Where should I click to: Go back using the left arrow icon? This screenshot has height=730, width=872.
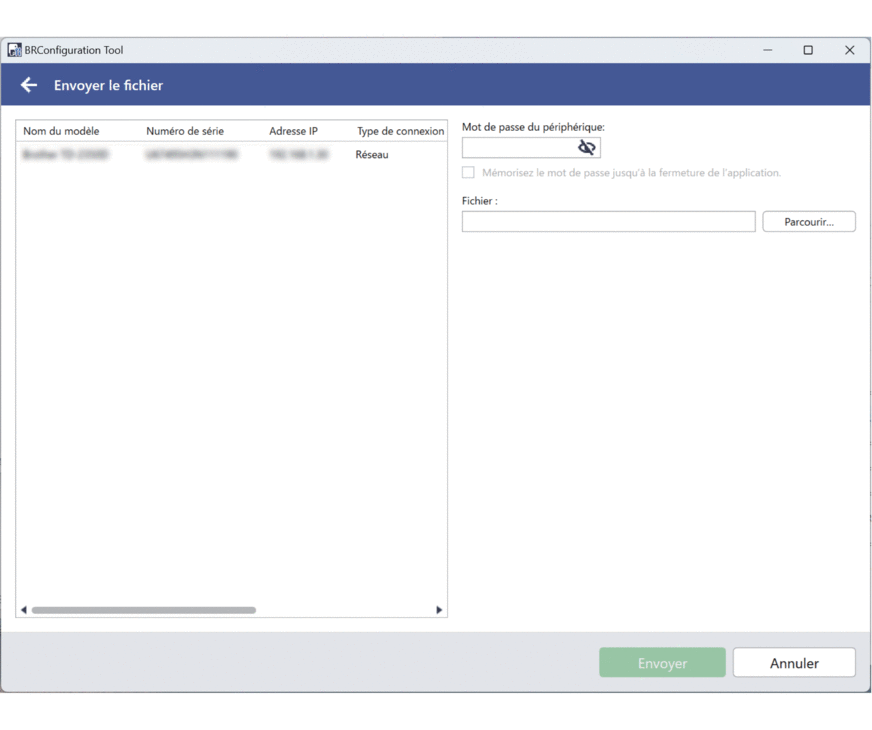coord(29,85)
